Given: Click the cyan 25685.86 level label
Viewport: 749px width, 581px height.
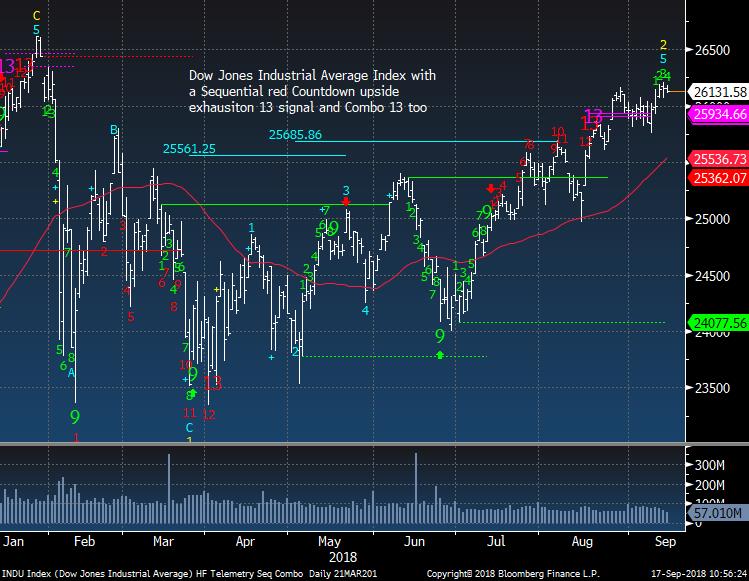Looking at the screenshot, I should click(295, 135).
